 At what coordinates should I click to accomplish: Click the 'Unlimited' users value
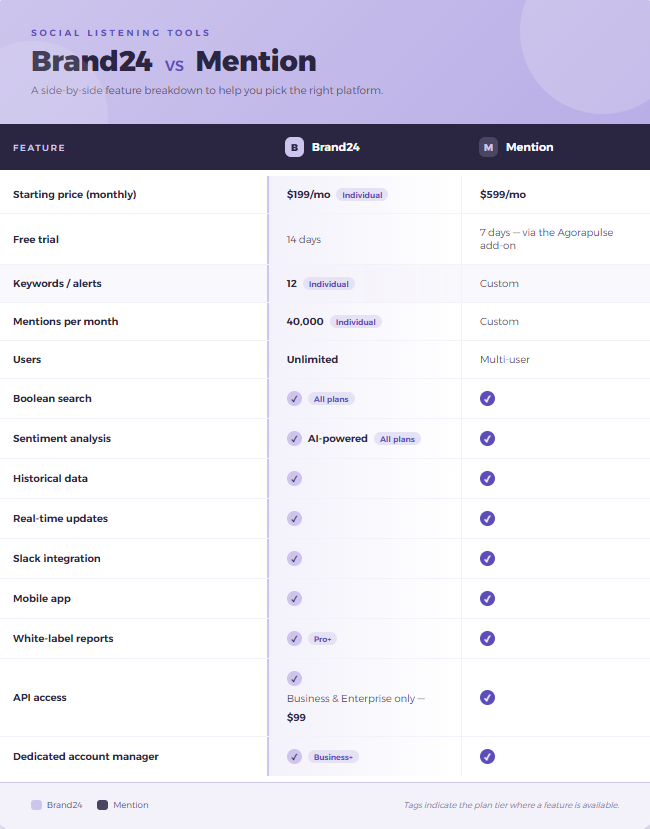pos(313,360)
